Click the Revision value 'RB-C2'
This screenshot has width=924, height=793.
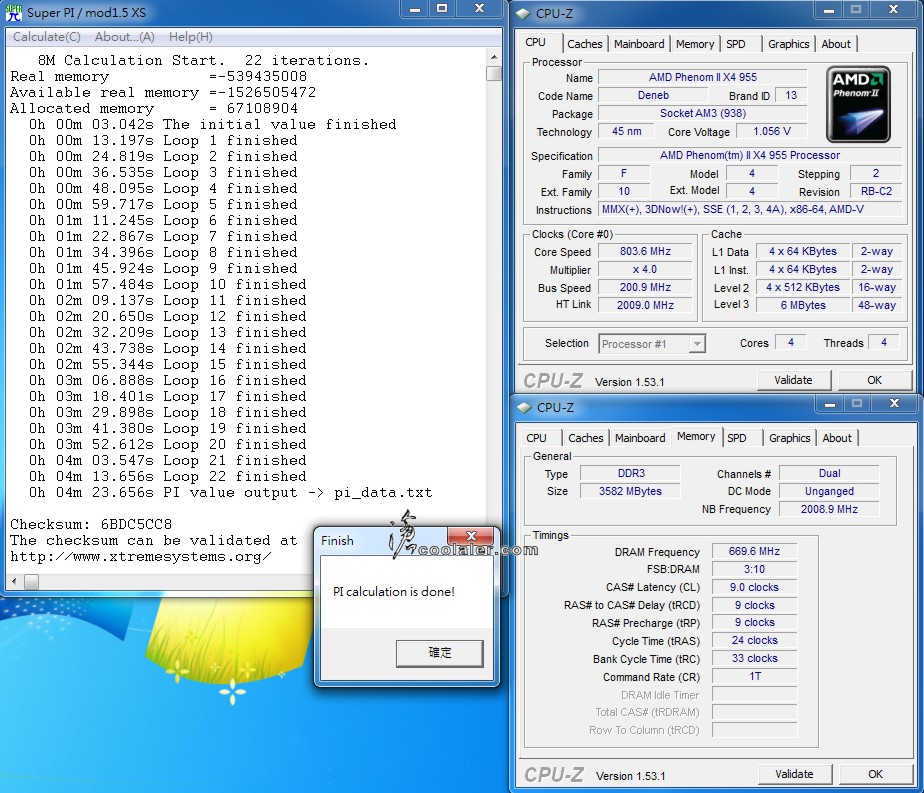click(876, 191)
